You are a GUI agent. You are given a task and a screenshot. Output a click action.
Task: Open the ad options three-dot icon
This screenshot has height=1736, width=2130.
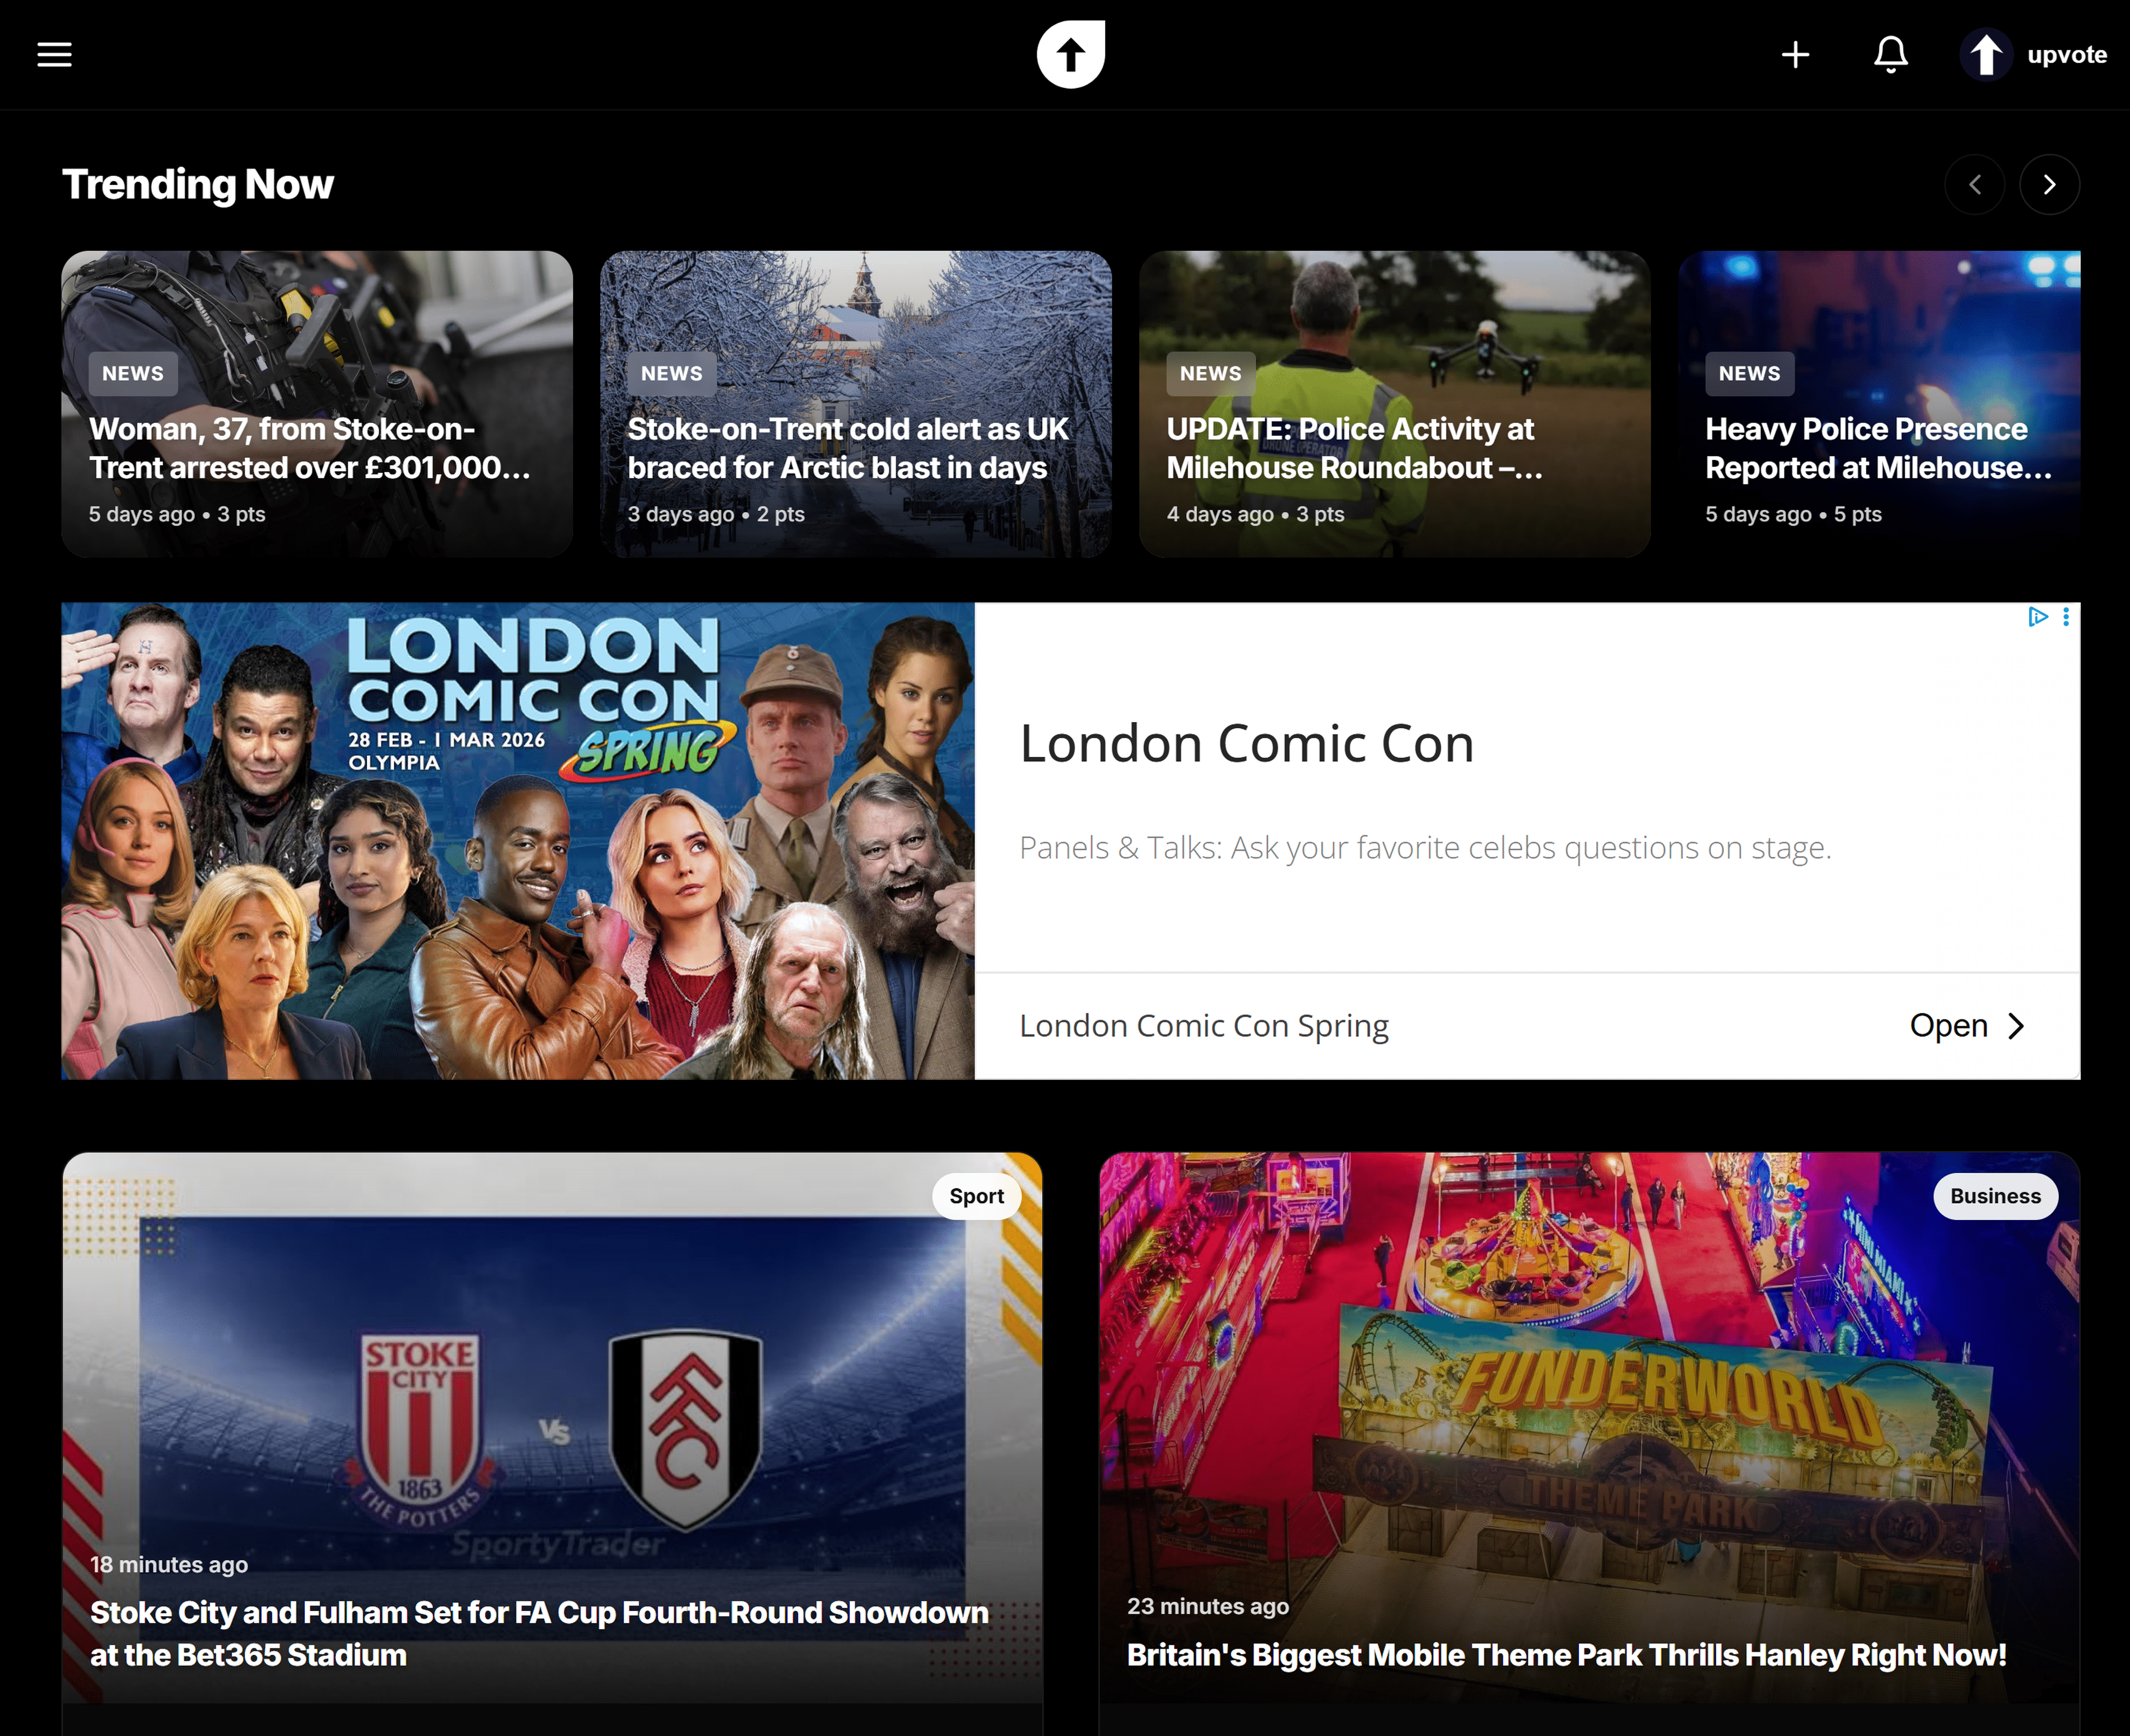tap(2066, 616)
